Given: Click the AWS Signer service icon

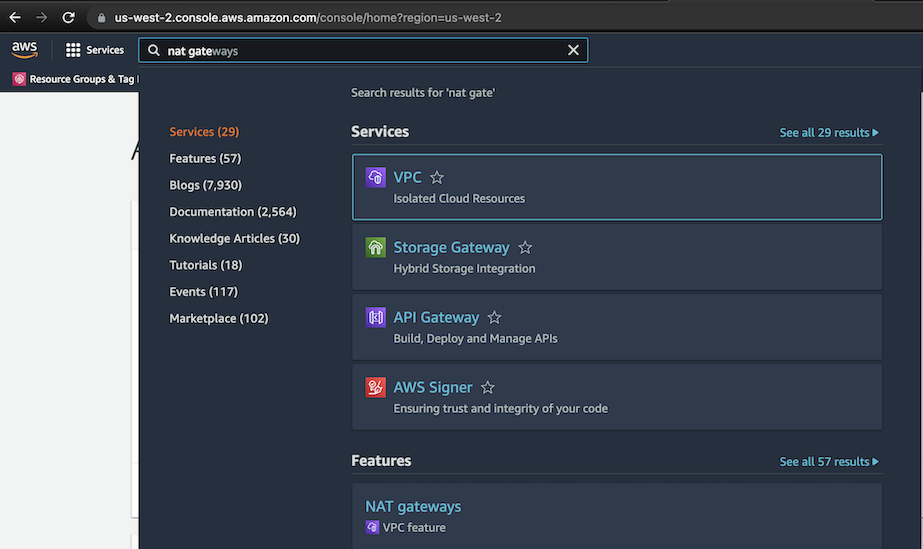Looking at the screenshot, I should (376, 388).
